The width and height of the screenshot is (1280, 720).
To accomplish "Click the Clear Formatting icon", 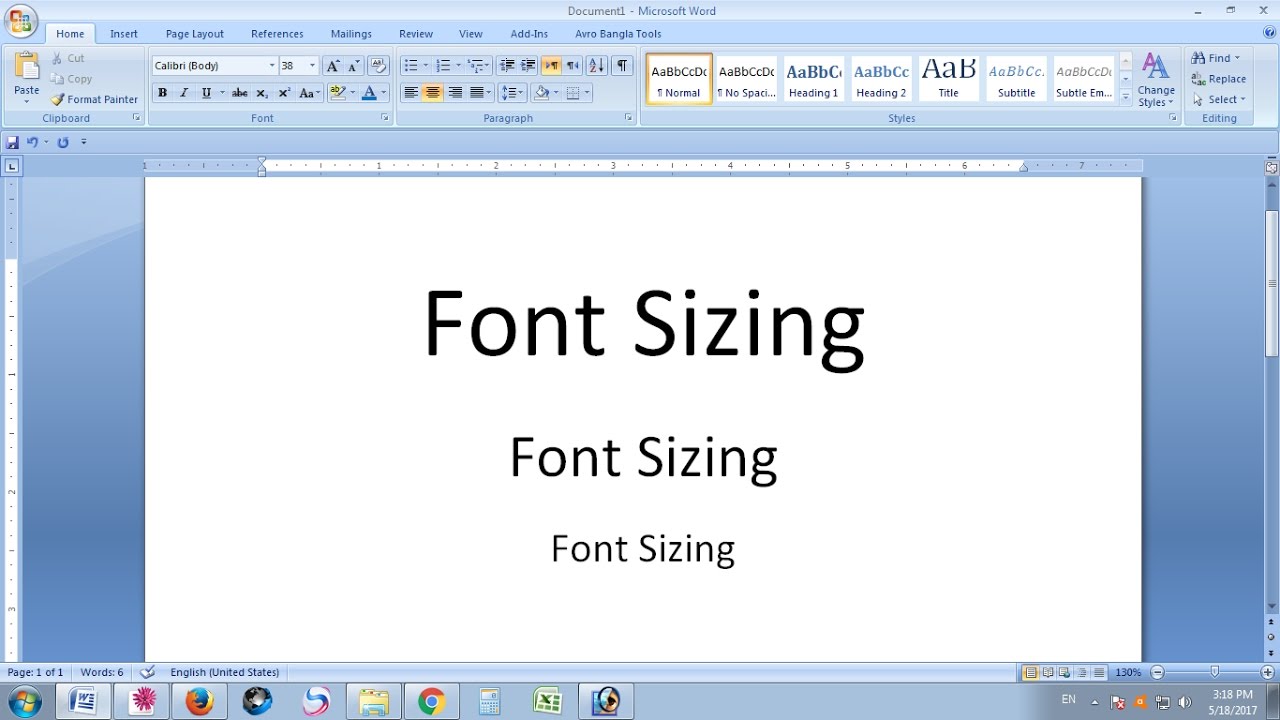I will coord(378,66).
